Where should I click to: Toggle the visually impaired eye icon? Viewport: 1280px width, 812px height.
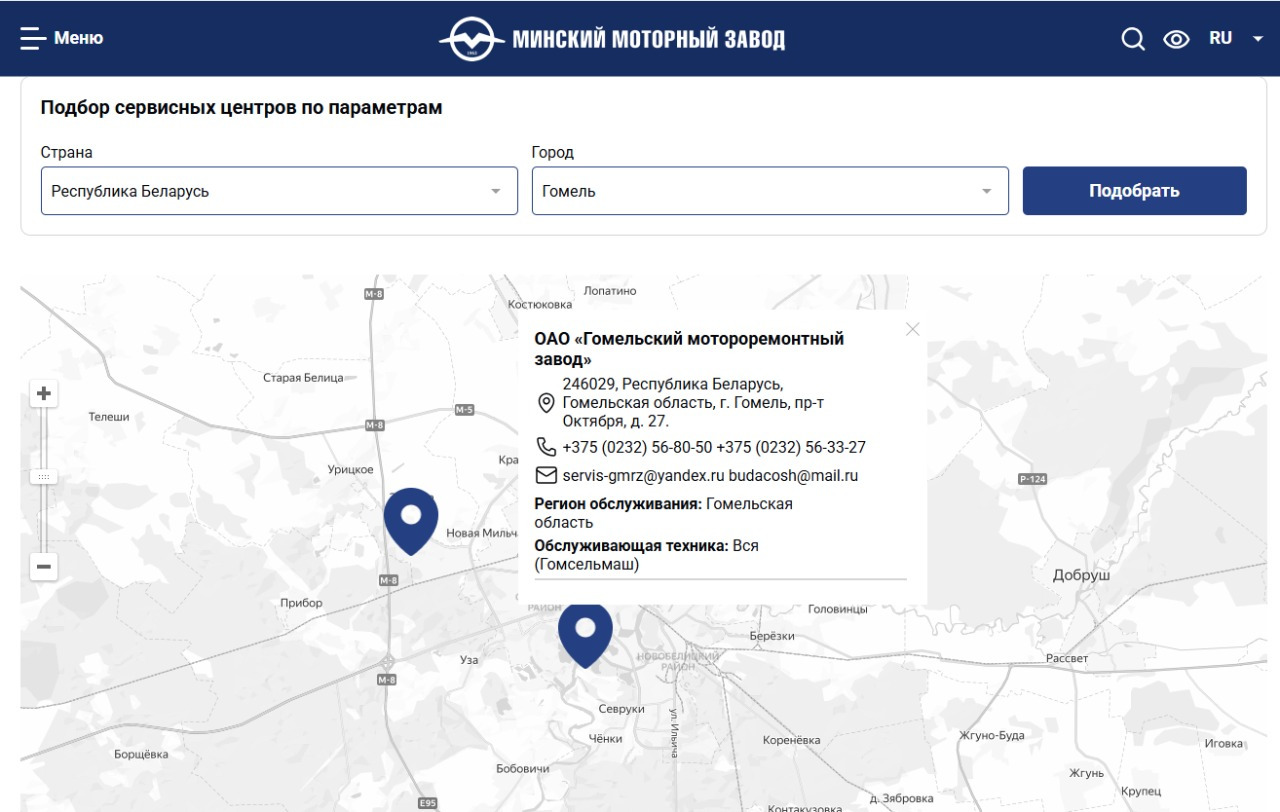pyautogui.click(x=1176, y=39)
